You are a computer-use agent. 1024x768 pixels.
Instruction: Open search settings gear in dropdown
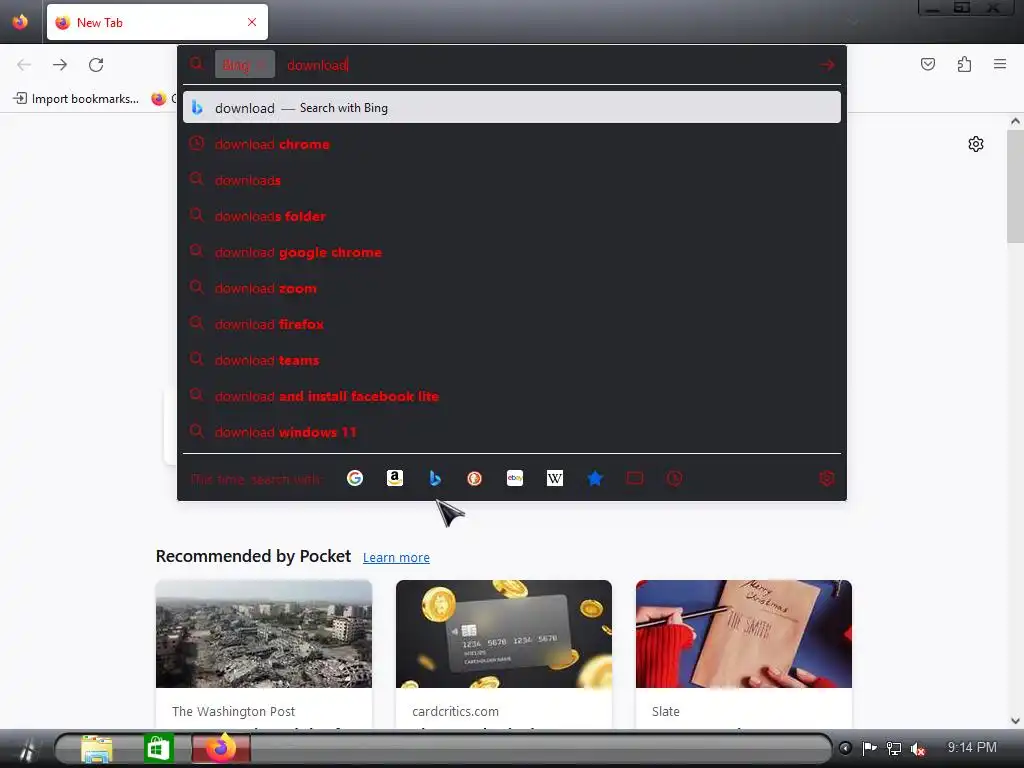[x=826, y=479]
